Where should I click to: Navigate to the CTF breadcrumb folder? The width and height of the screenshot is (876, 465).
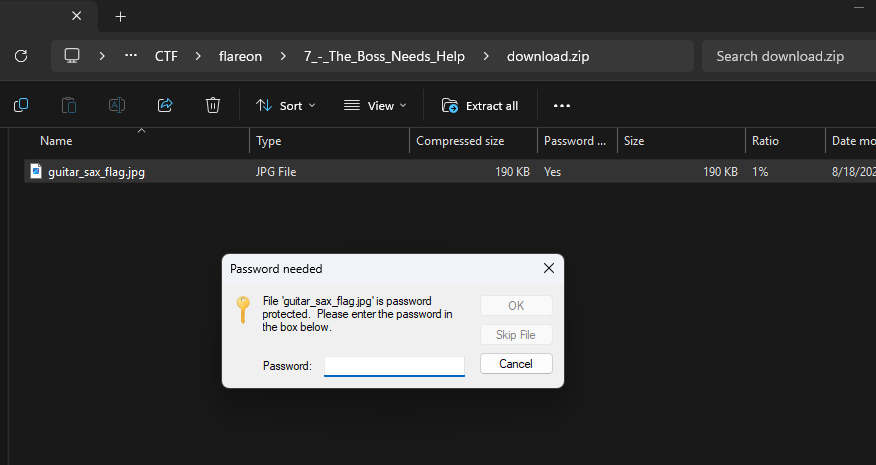click(x=166, y=56)
